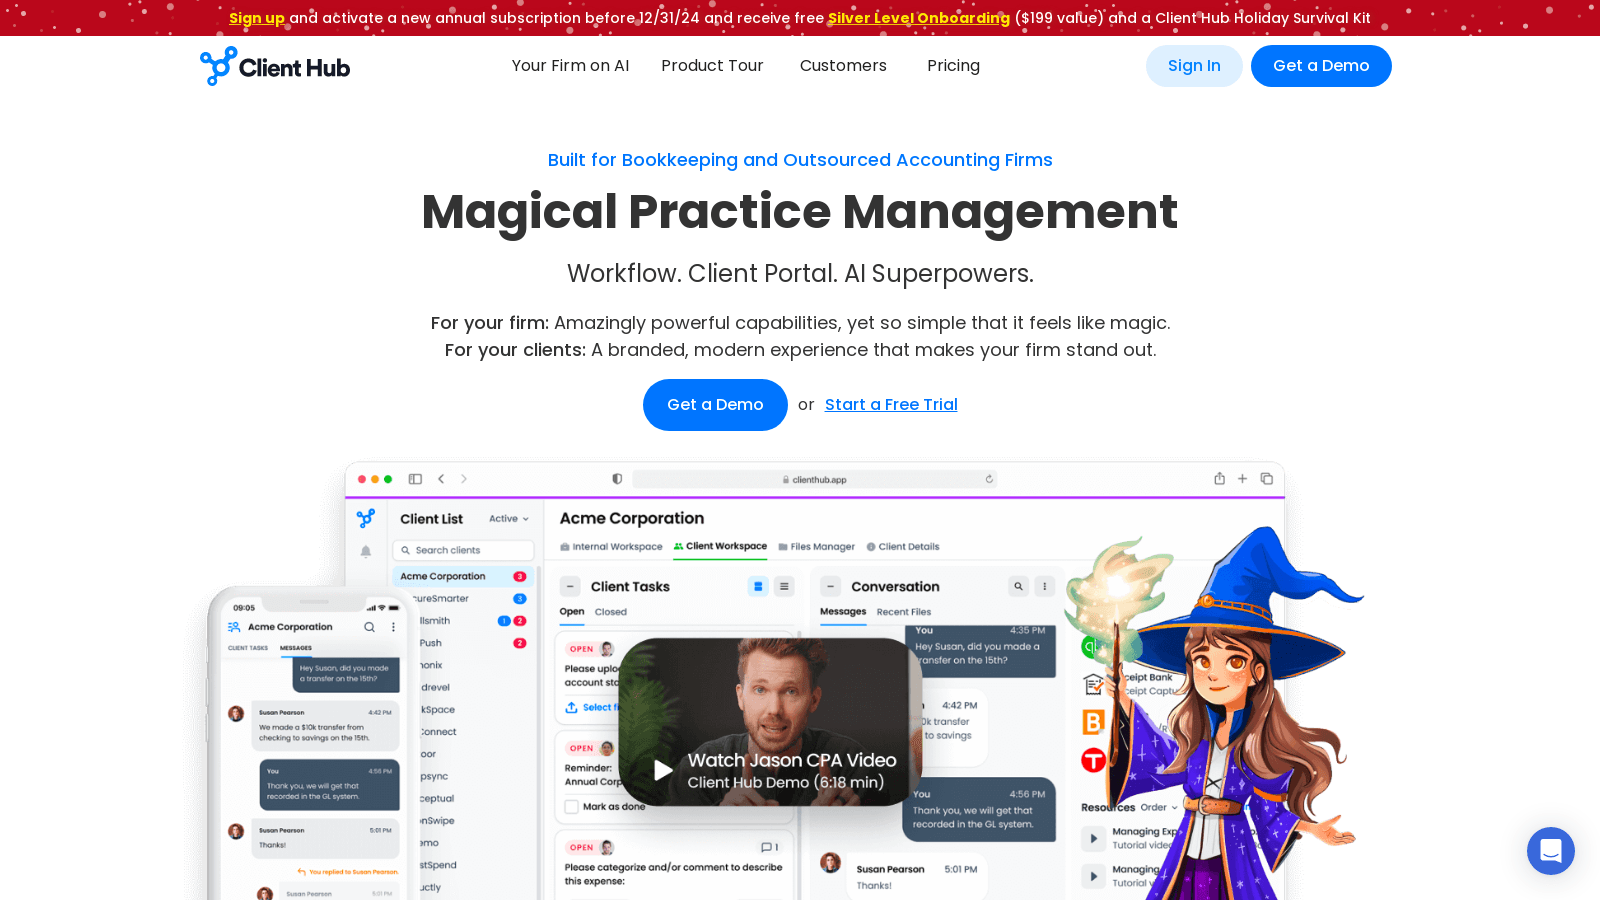
Task: Open the three-dot menu on phone mockup
Action: 393,627
